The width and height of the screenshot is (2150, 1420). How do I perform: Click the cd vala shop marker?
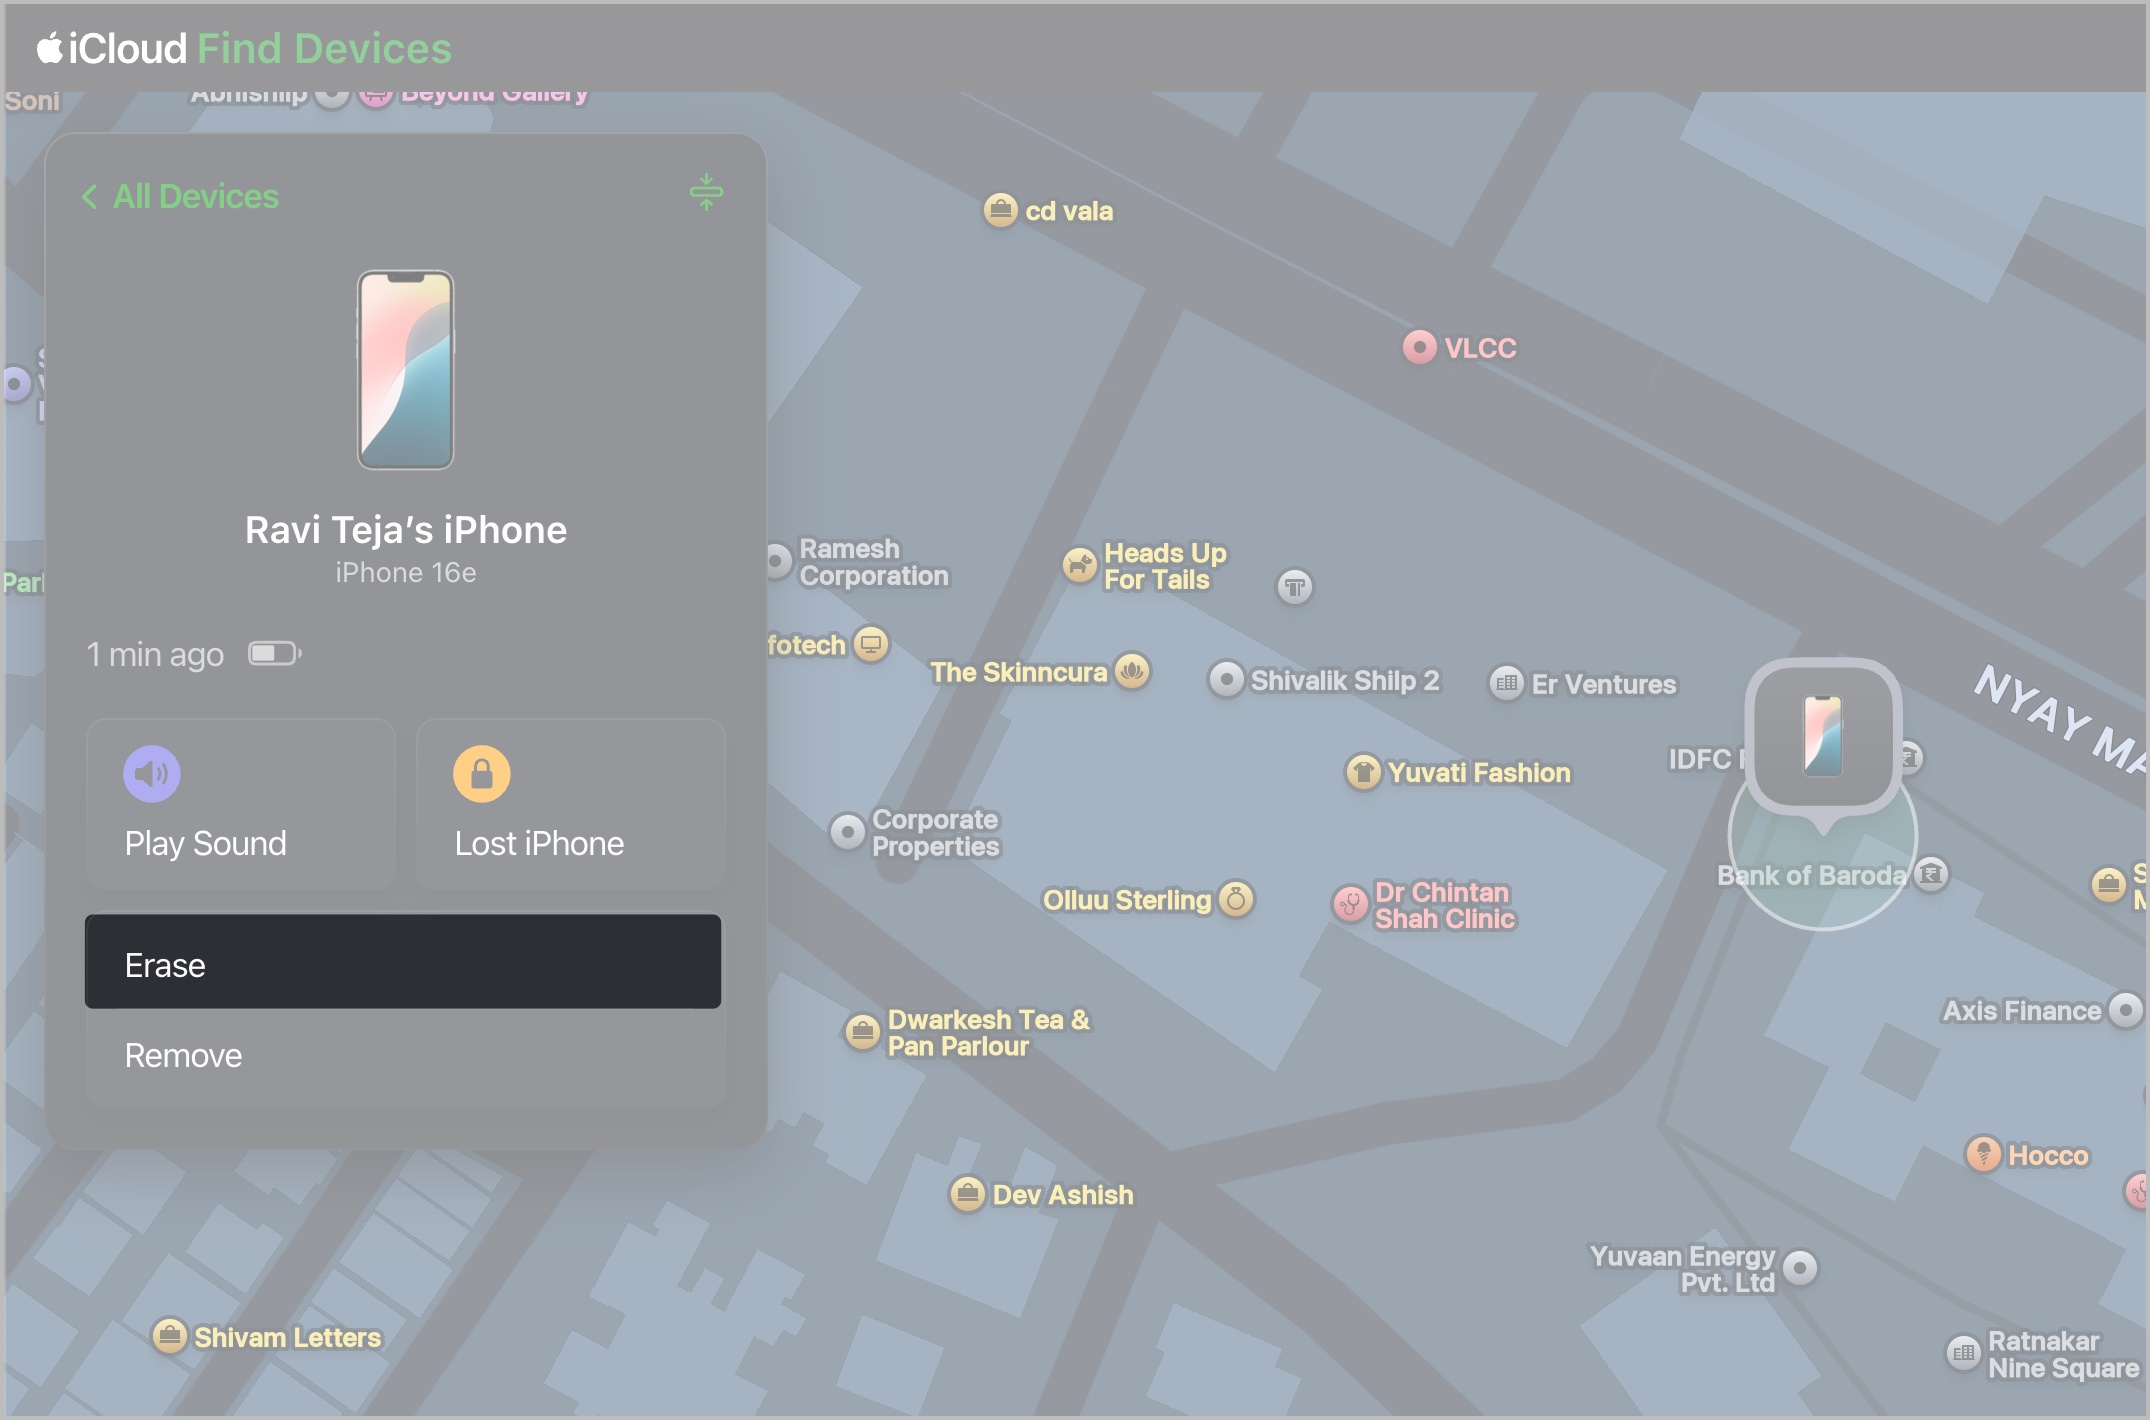(1000, 210)
